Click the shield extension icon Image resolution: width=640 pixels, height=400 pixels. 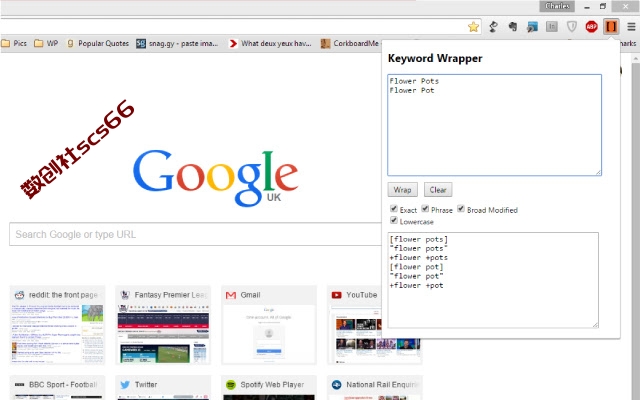tap(572, 27)
